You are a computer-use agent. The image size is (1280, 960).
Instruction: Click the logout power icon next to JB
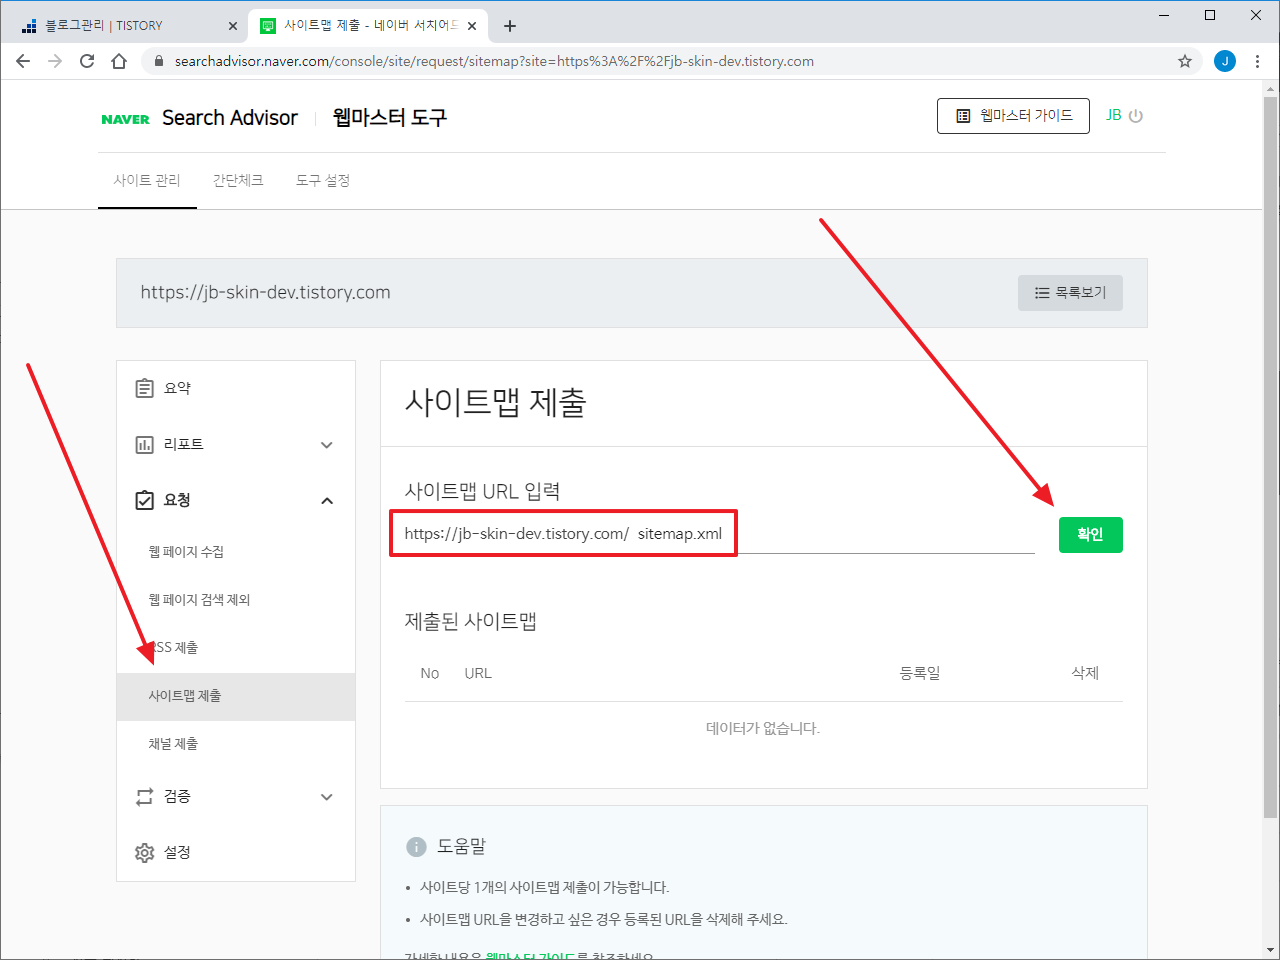click(1136, 116)
